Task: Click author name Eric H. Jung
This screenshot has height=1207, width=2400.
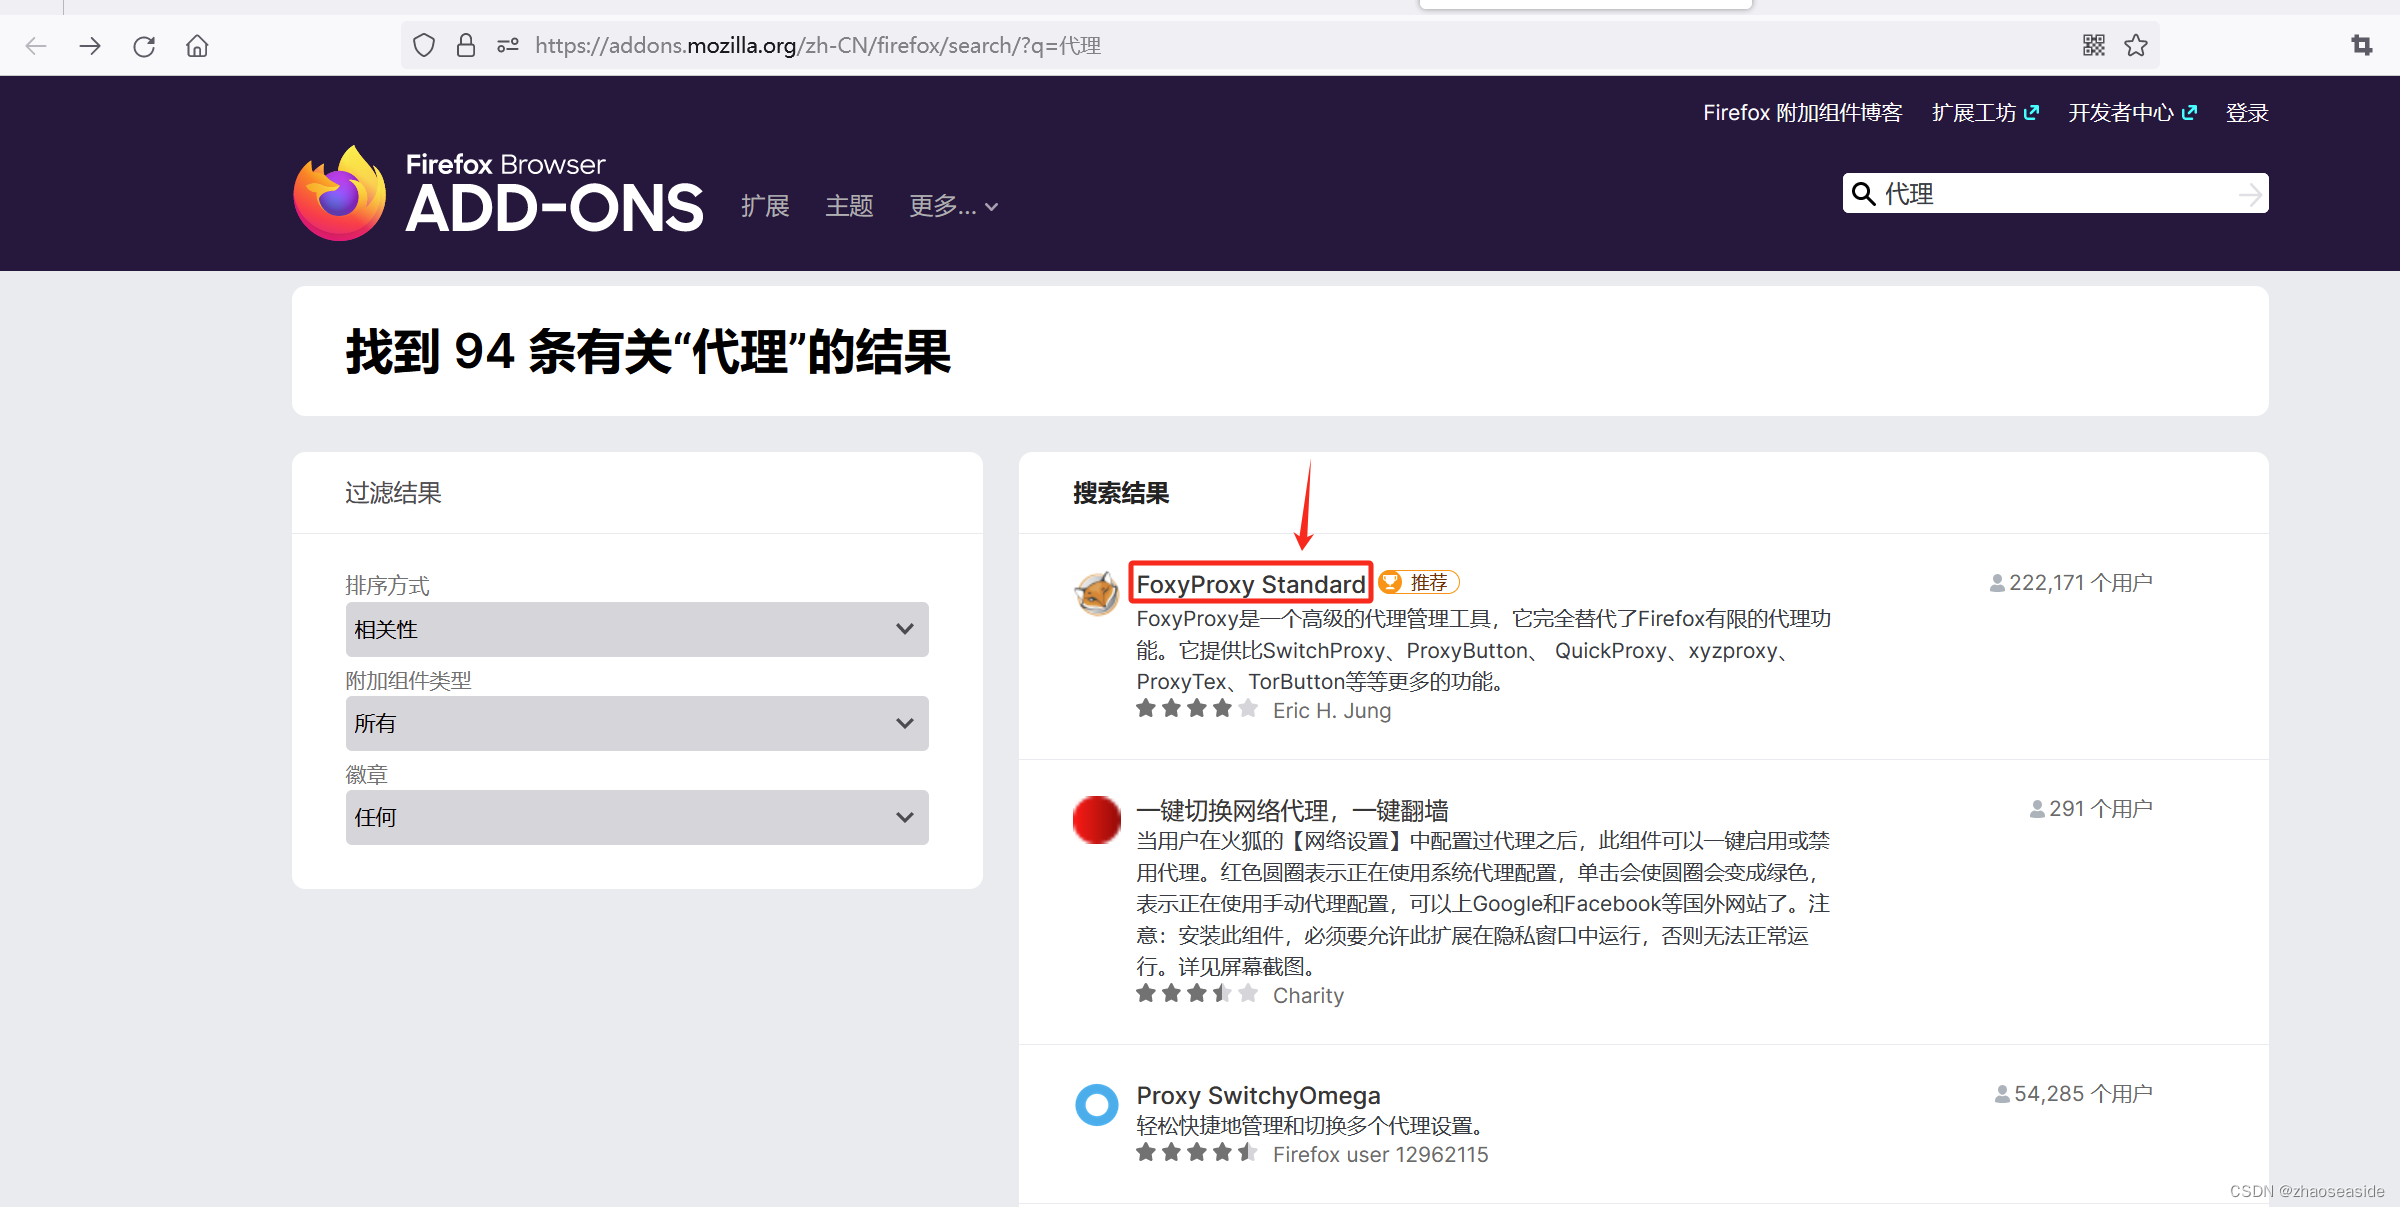Action: (1332, 710)
